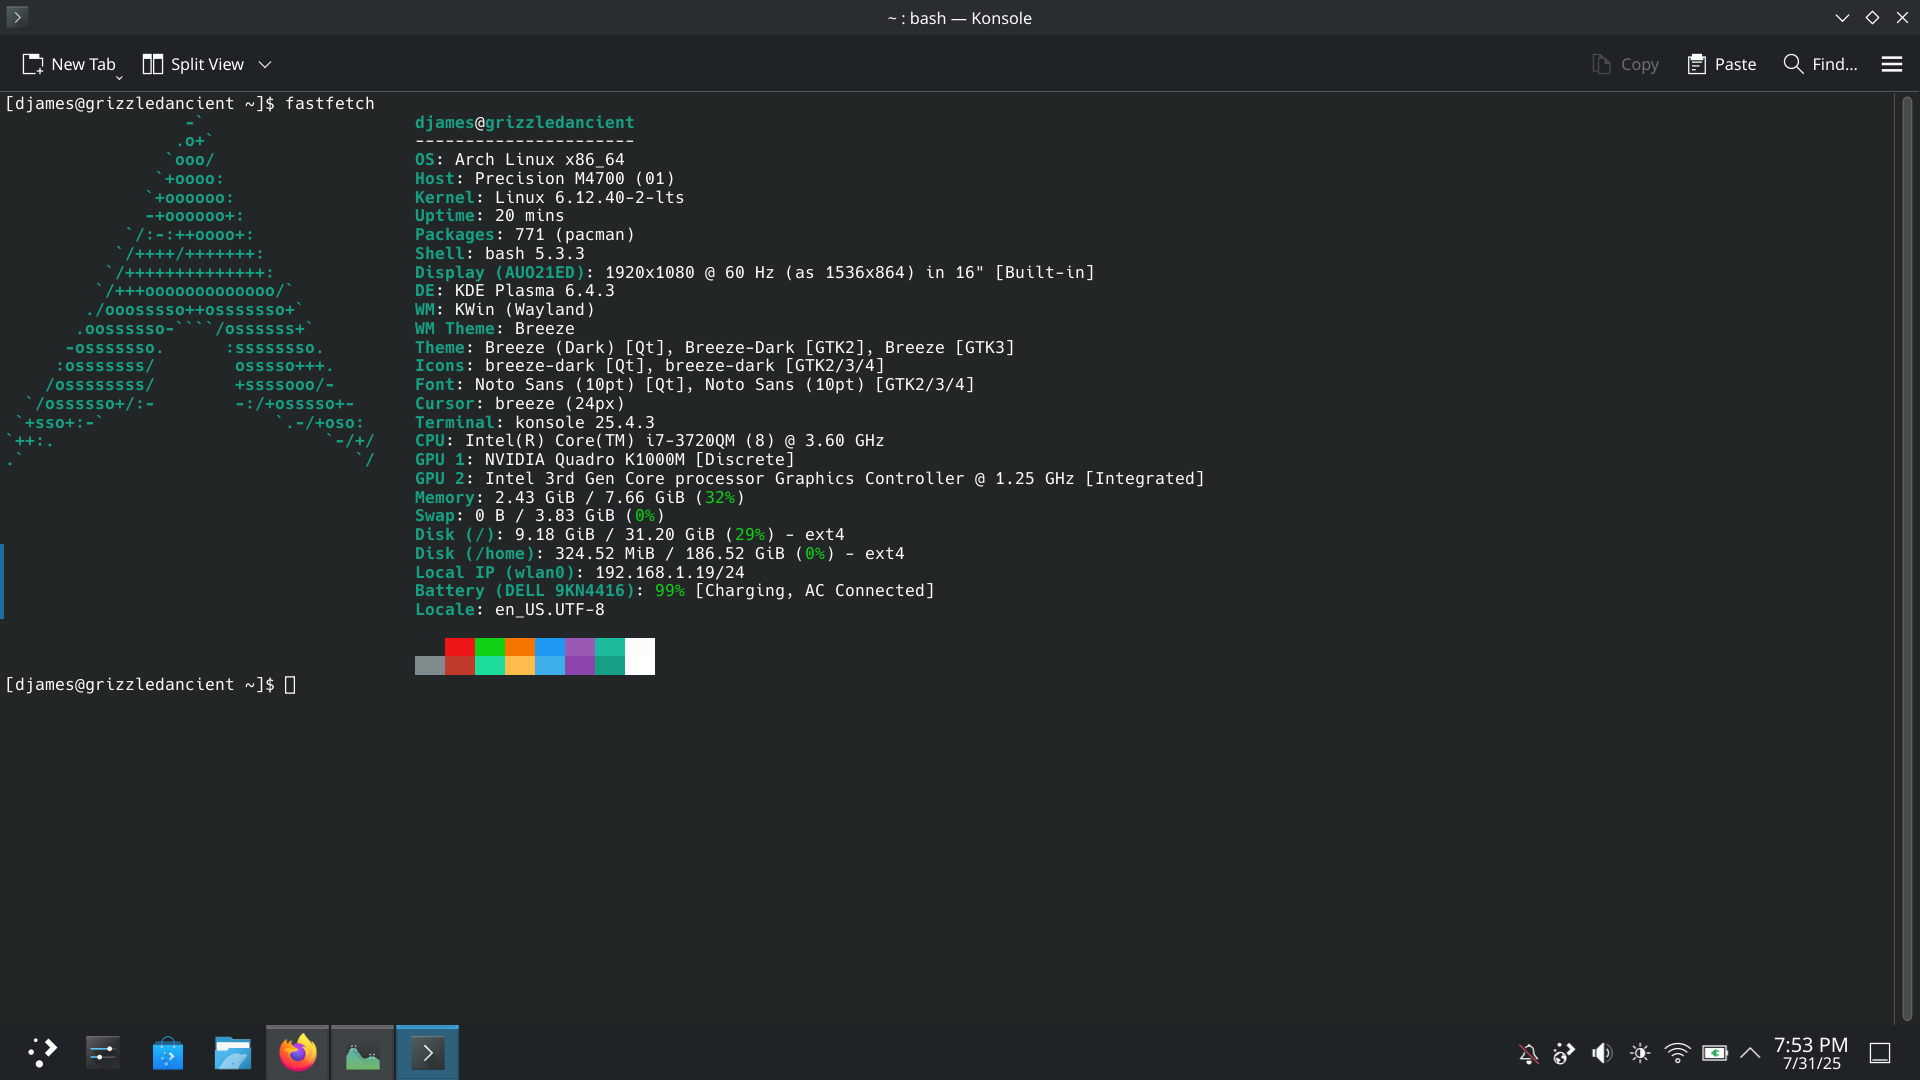
Task: Open the Dolphin file manager
Action: 232,1052
